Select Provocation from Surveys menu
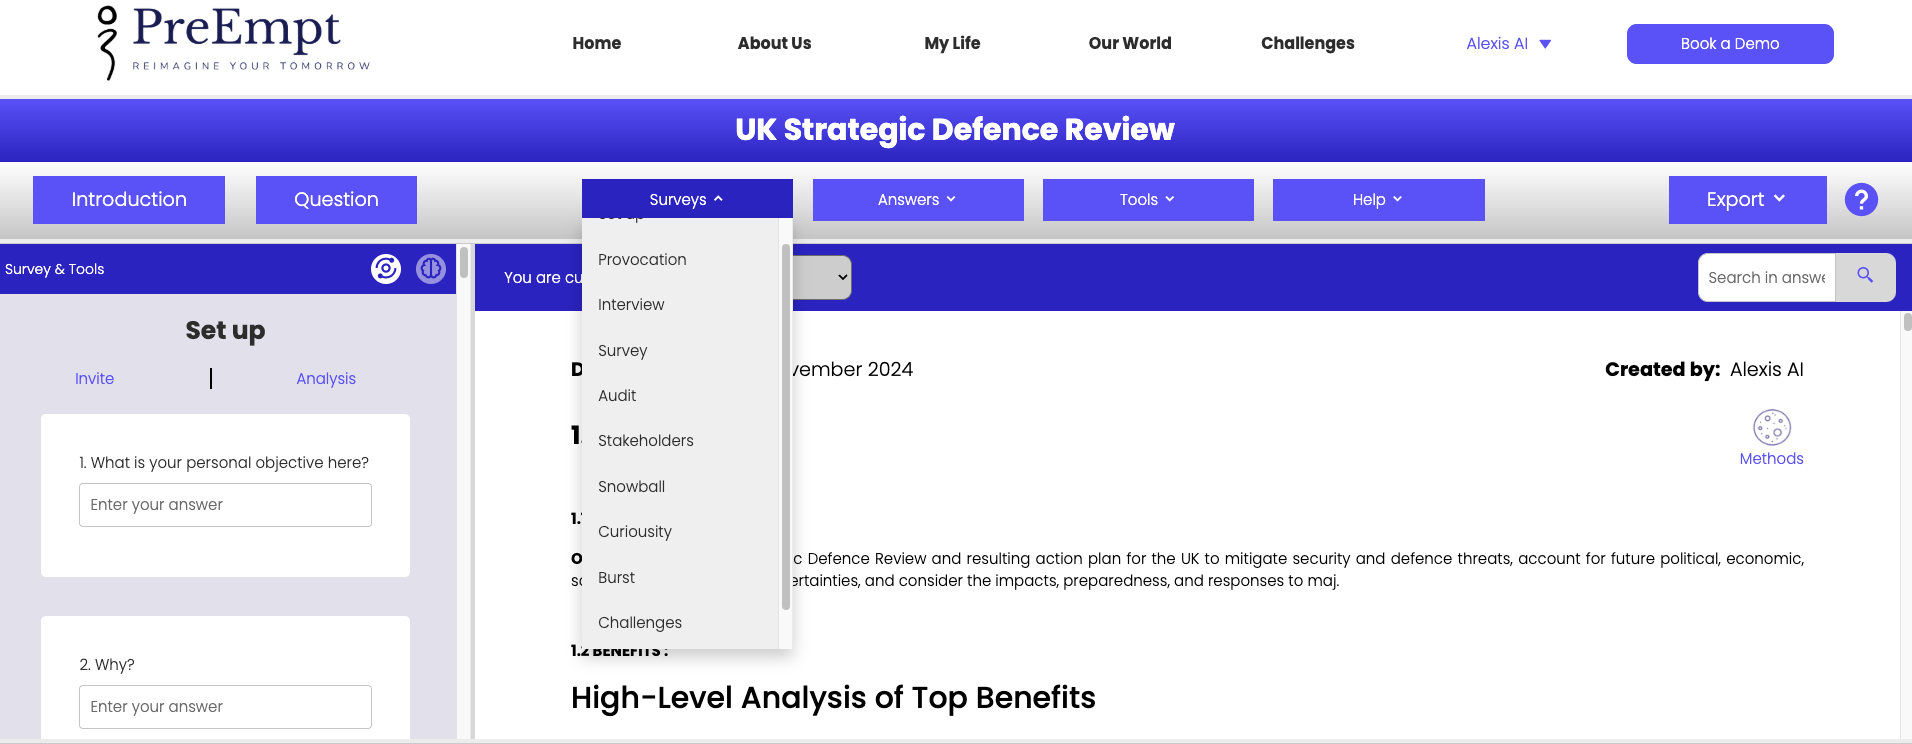 [642, 260]
